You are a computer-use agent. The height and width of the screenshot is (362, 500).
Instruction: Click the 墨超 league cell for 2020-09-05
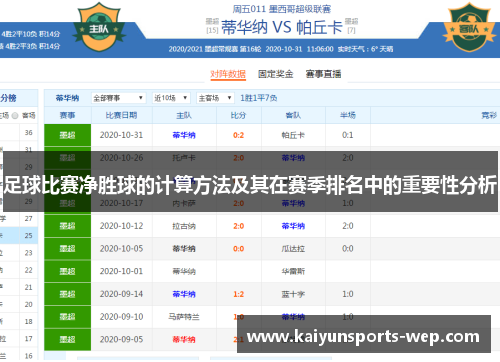67,339
